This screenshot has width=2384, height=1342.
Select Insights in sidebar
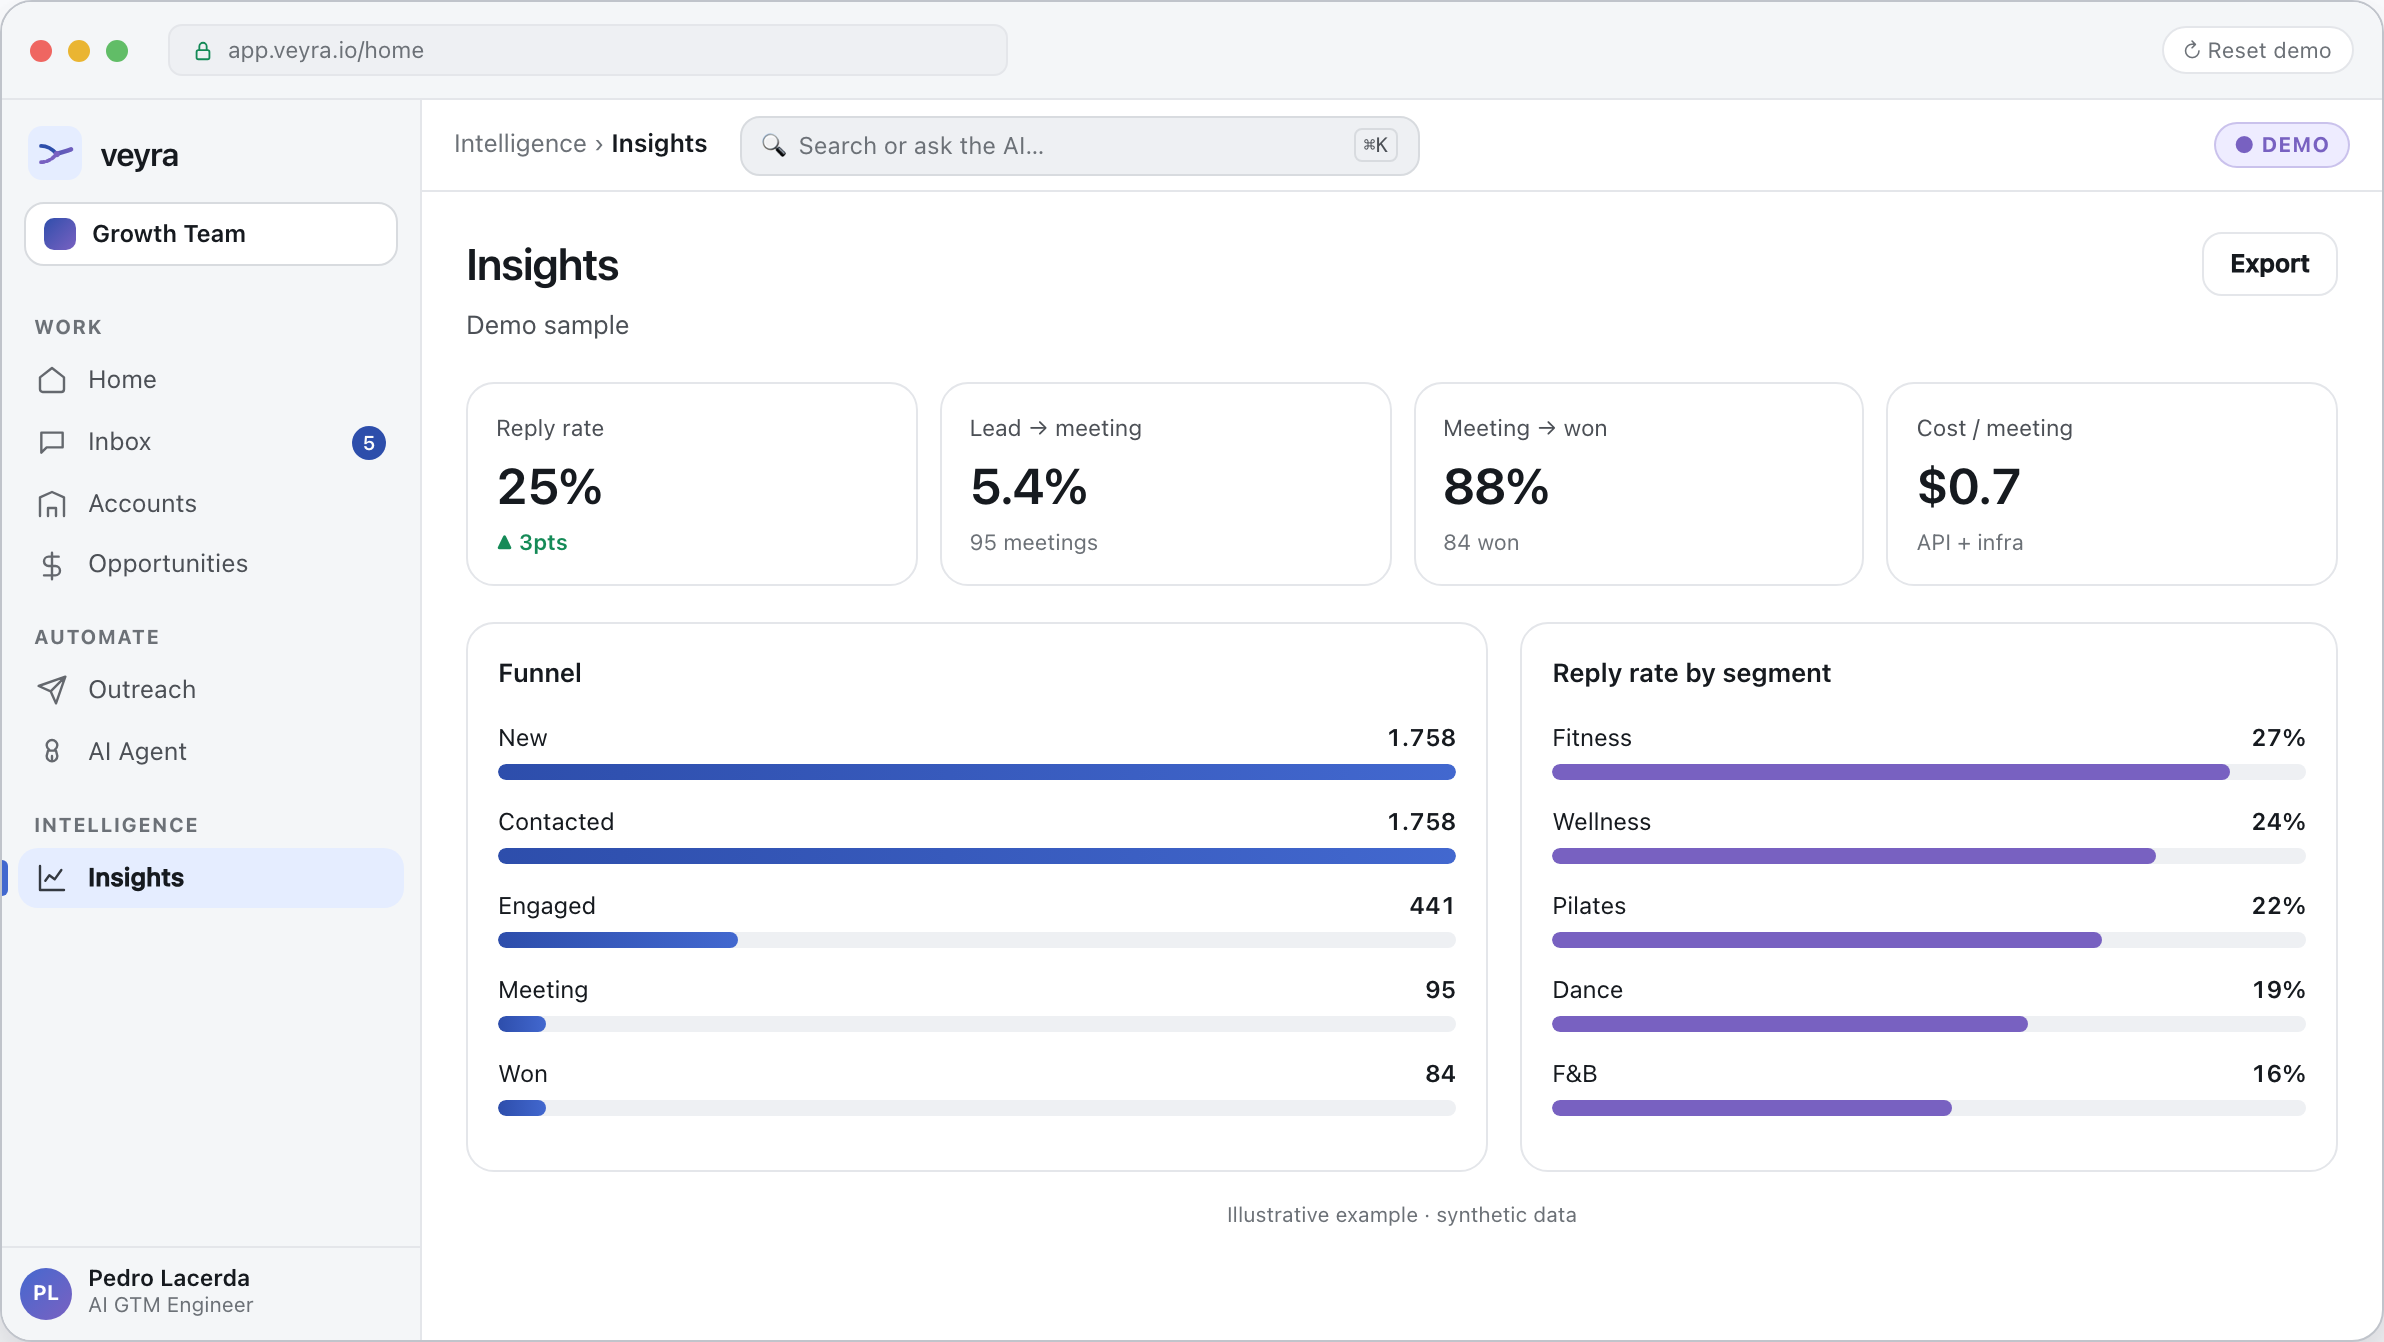click(211, 878)
